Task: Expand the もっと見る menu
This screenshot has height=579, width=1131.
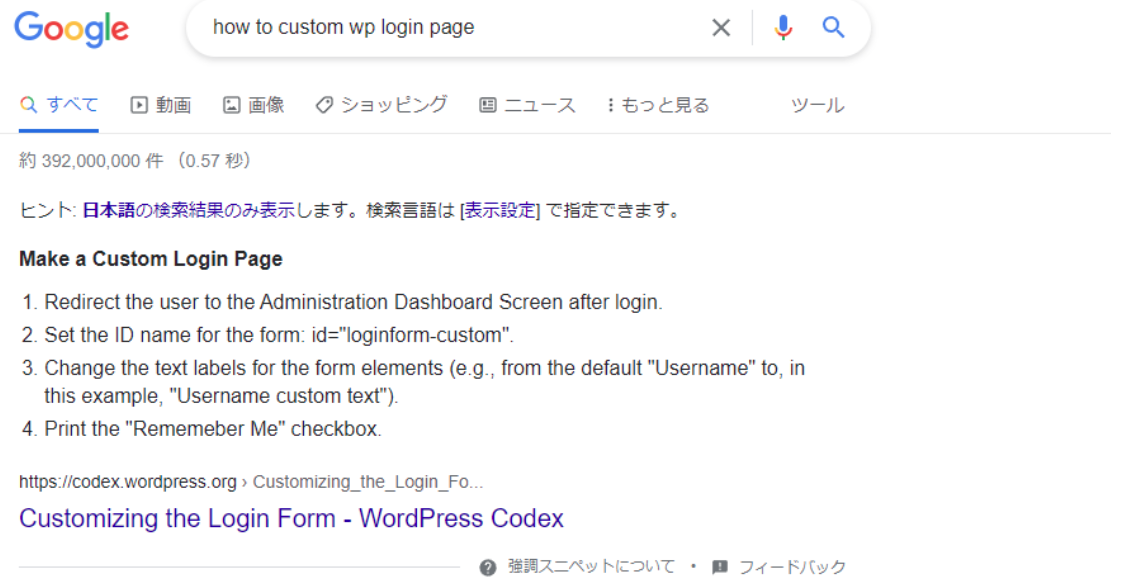Action: click(658, 105)
